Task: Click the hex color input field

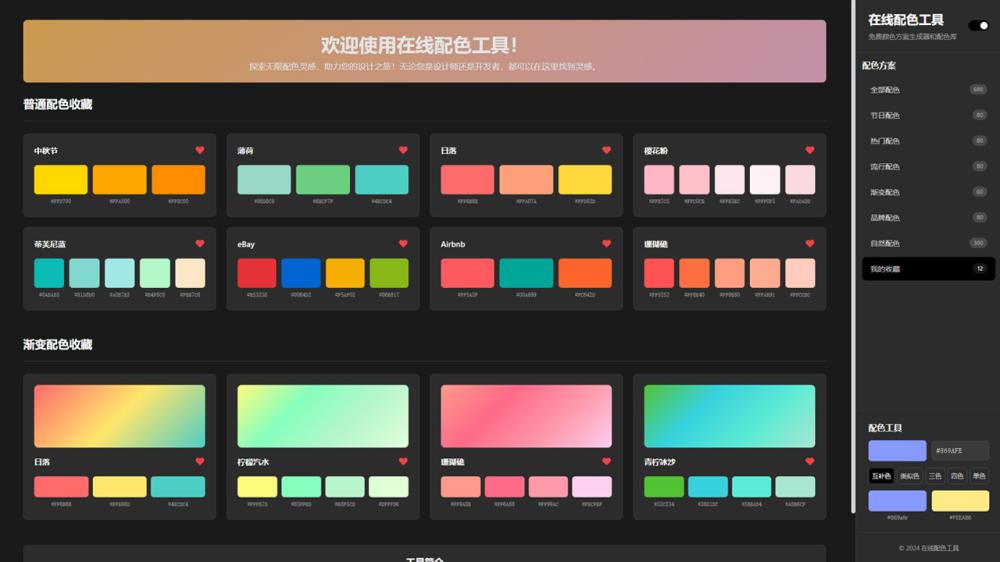Action: [960, 451]
